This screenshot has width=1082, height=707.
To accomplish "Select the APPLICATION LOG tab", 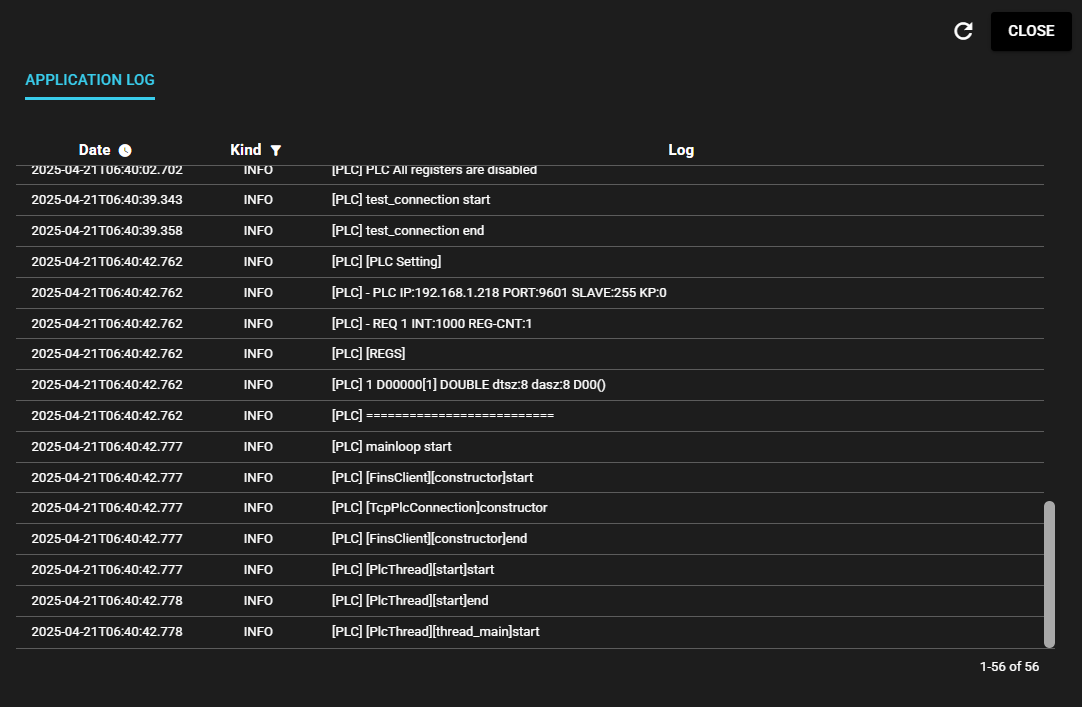I will 90,80.
